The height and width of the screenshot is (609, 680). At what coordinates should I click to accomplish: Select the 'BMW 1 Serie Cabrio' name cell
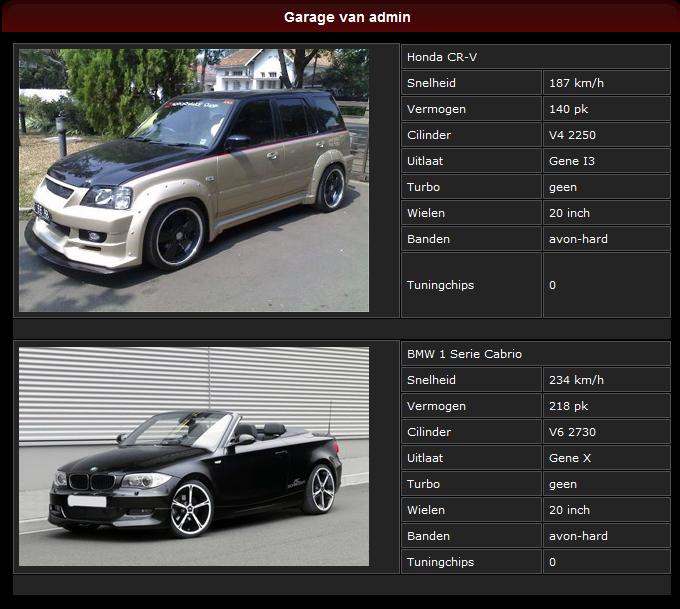point(536,354)
